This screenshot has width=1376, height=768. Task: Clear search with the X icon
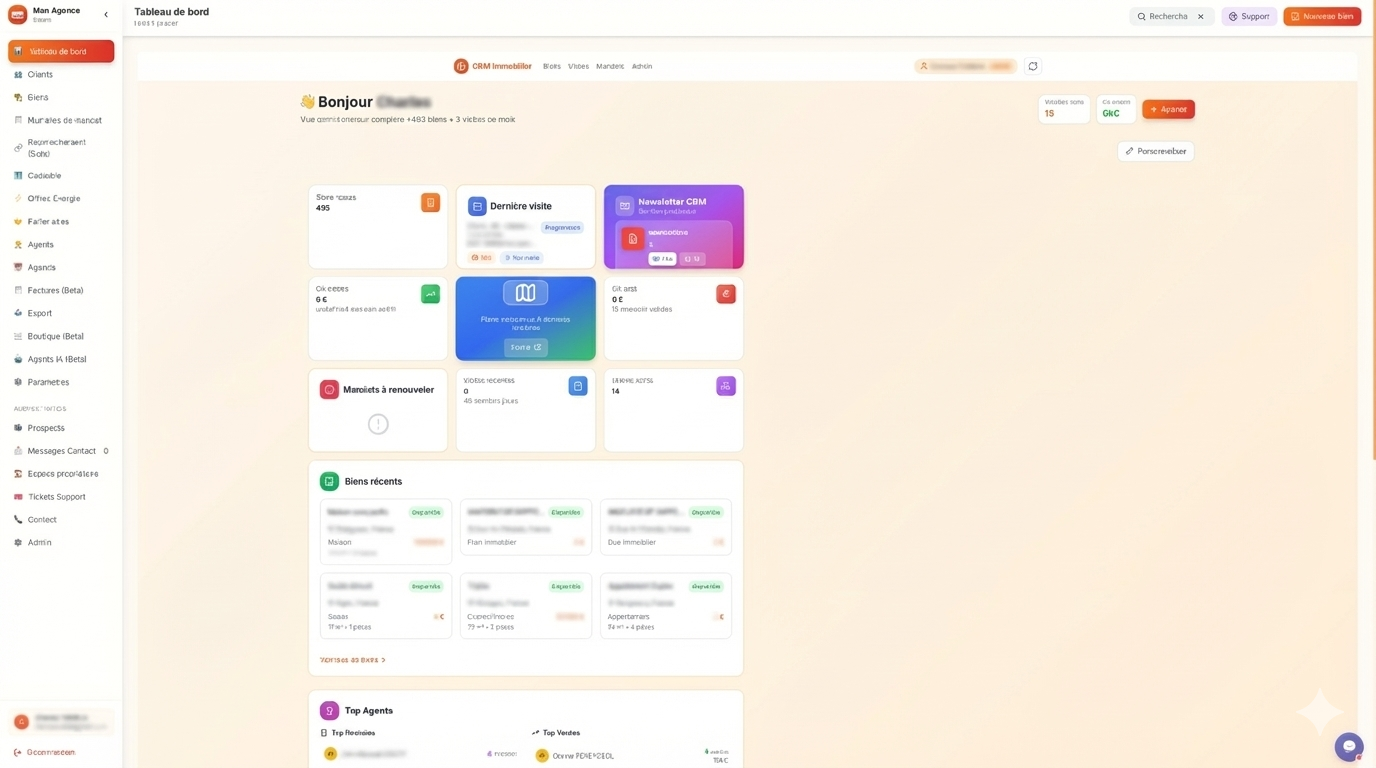[x=1201, y=17]
